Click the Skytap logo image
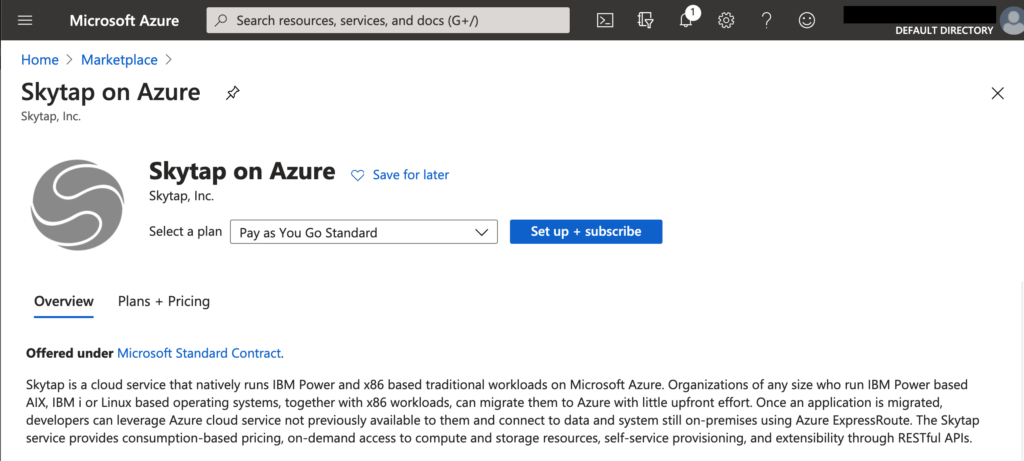 77,205
